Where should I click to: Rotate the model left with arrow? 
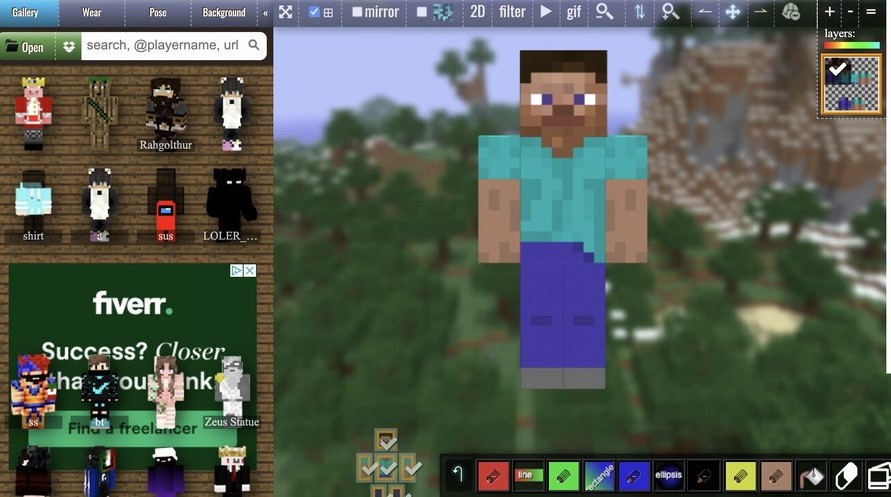[705, 12]
